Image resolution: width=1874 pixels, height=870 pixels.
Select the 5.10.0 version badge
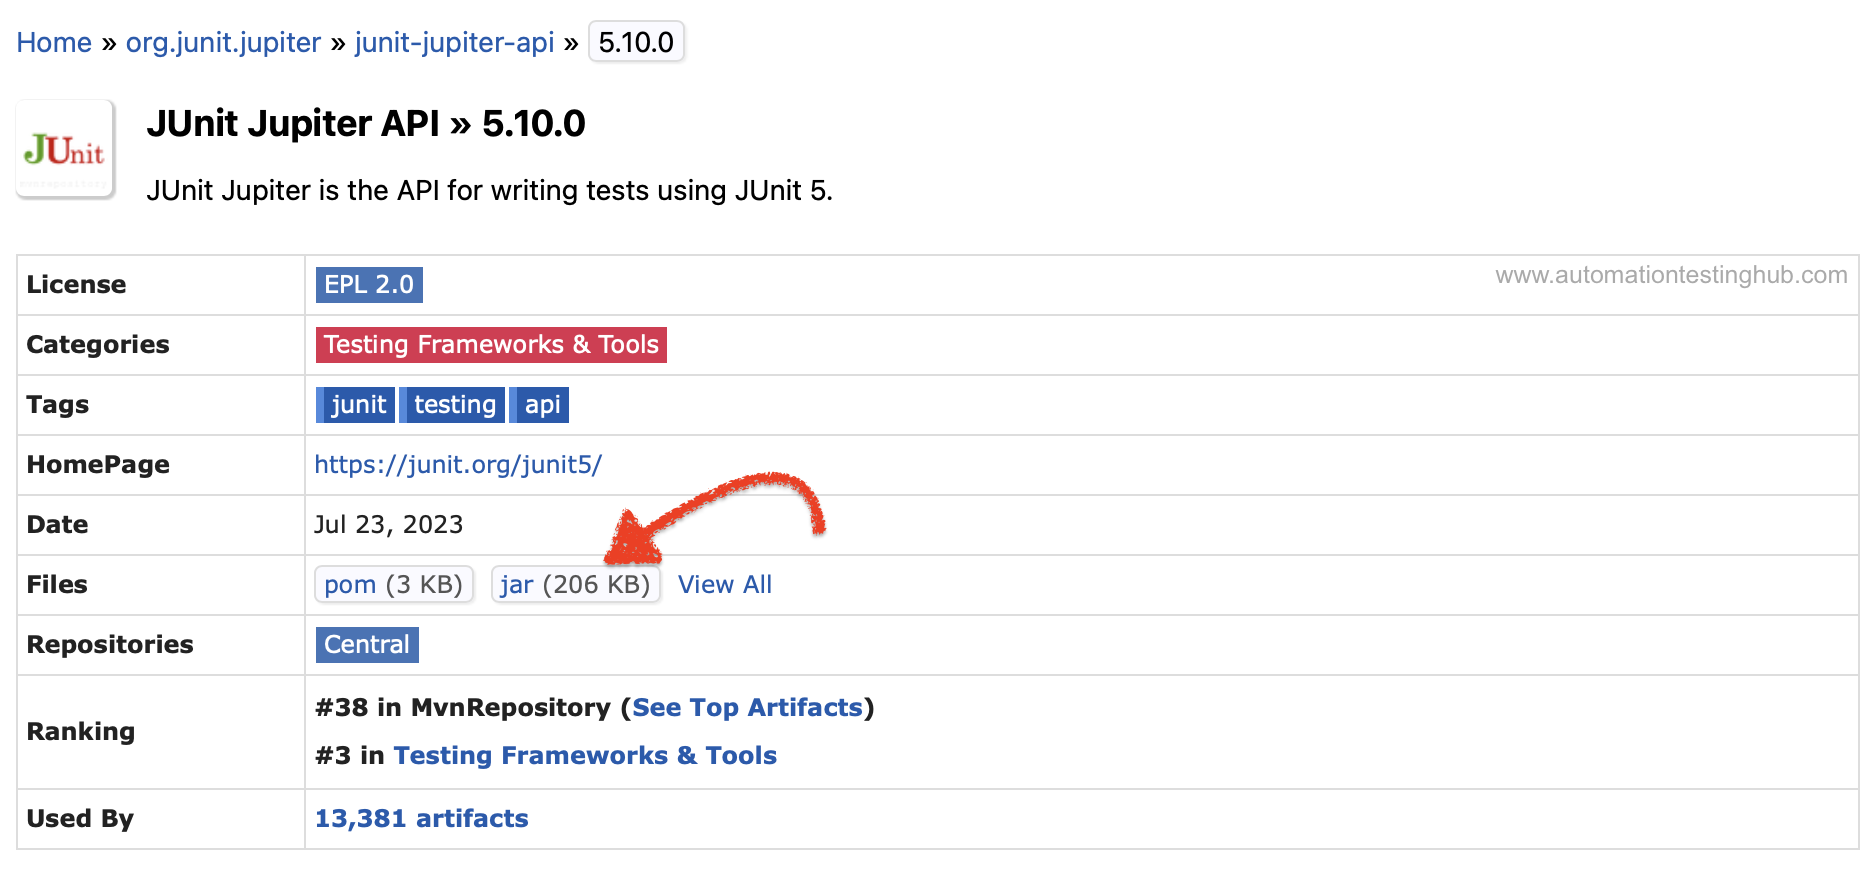click(636, 42)
